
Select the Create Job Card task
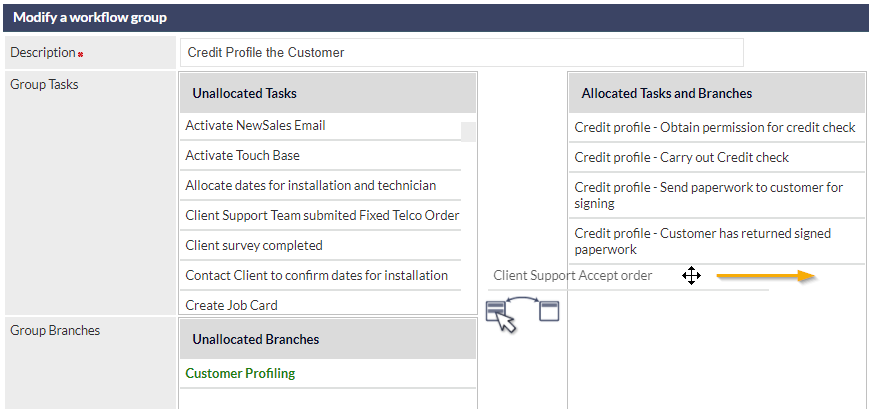(x=320, y=304)
